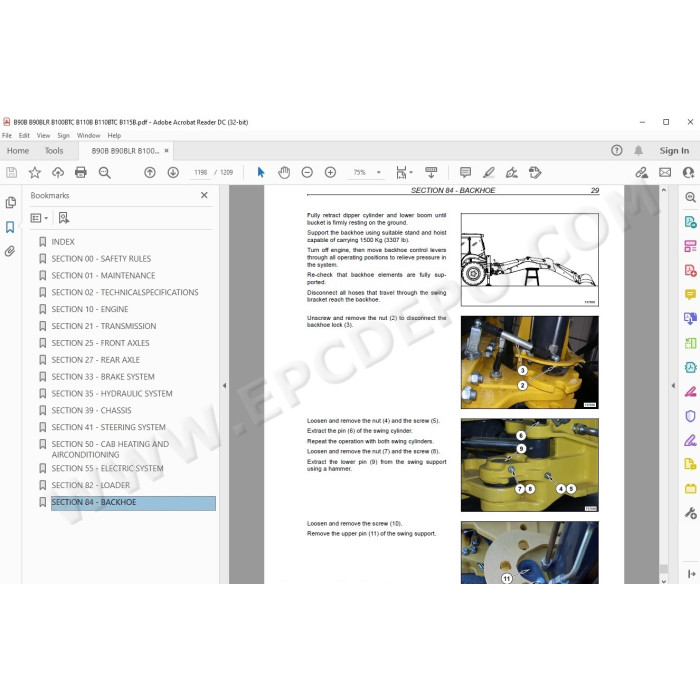Jump to SECTION 01 - MAINTENANCE bookmark
The image size is (700, 700).
pyautogui.click(x=103, y=276)
